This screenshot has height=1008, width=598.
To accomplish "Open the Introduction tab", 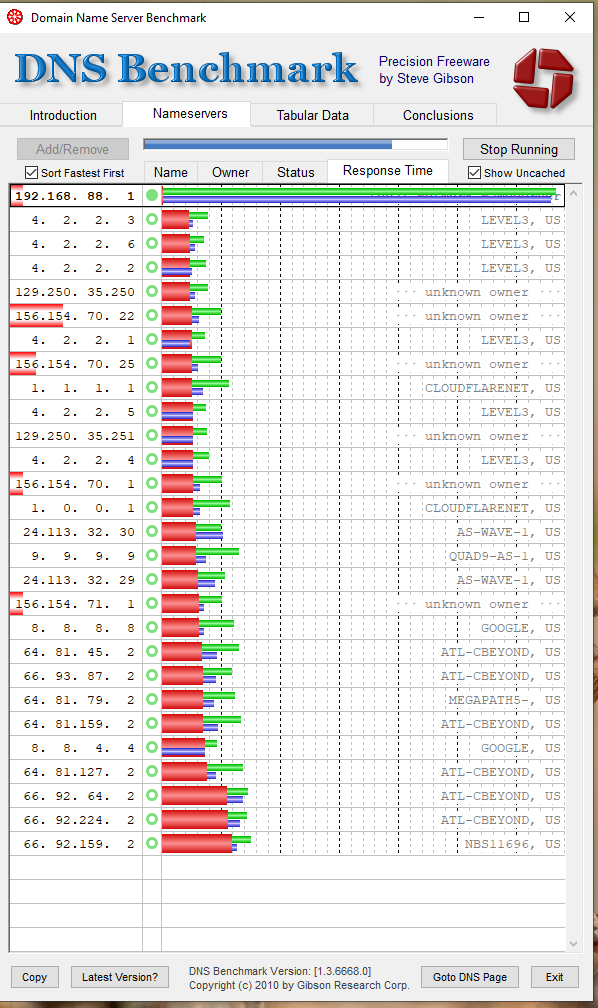I will tap(63, 116).
